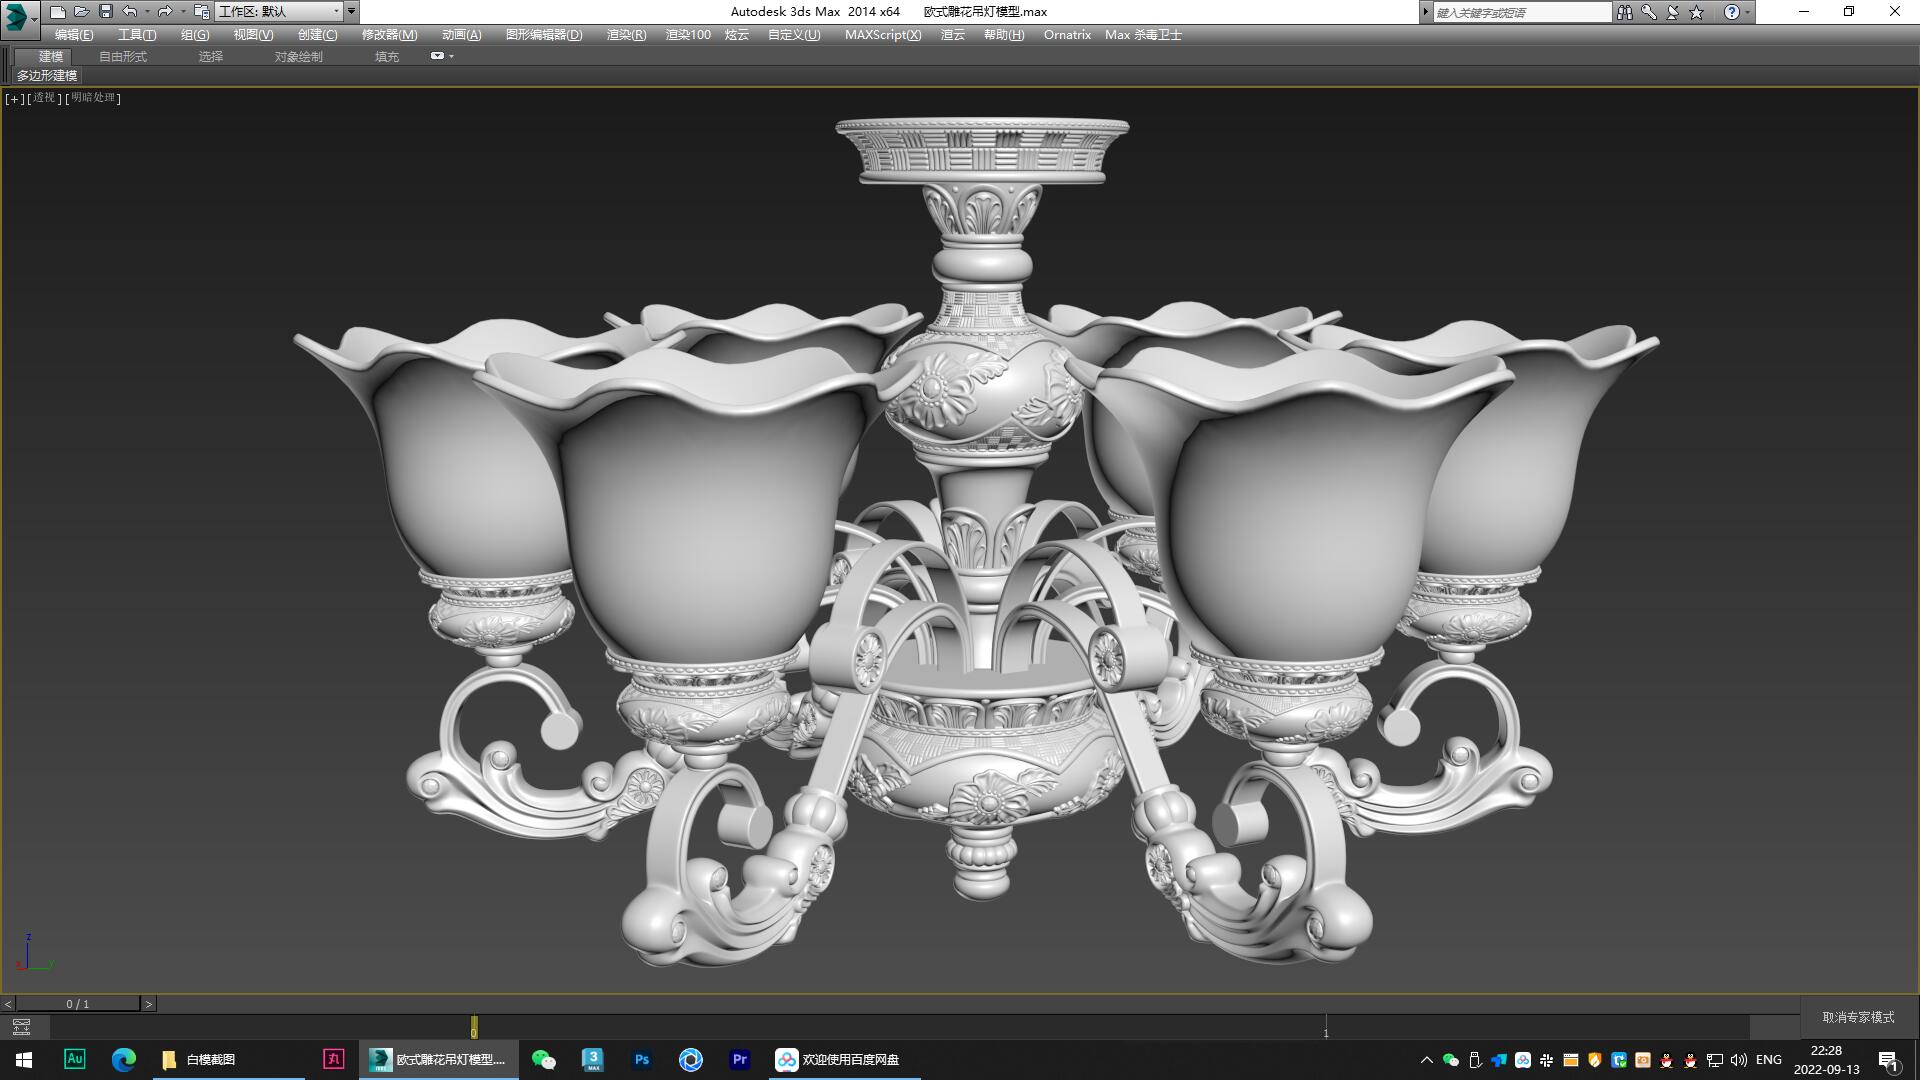The height and width of the screenshot is (1080, 1920).
Task: Click the favorites star icon in InfoCenter
Action: [1696, 12]
